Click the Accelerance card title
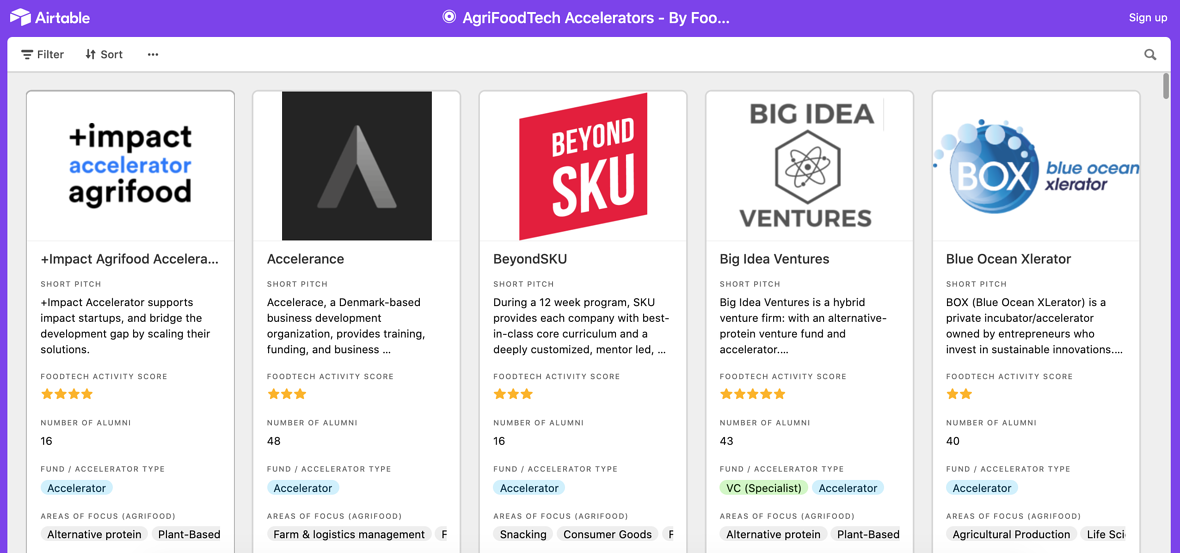The height and width of the screenshot is (553, 1180). coord(306,259)
